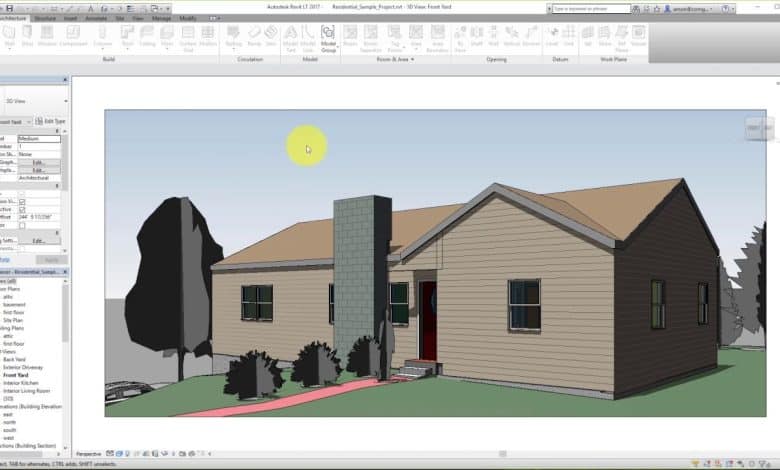Select the Column tool

click(x=102, y=37)
